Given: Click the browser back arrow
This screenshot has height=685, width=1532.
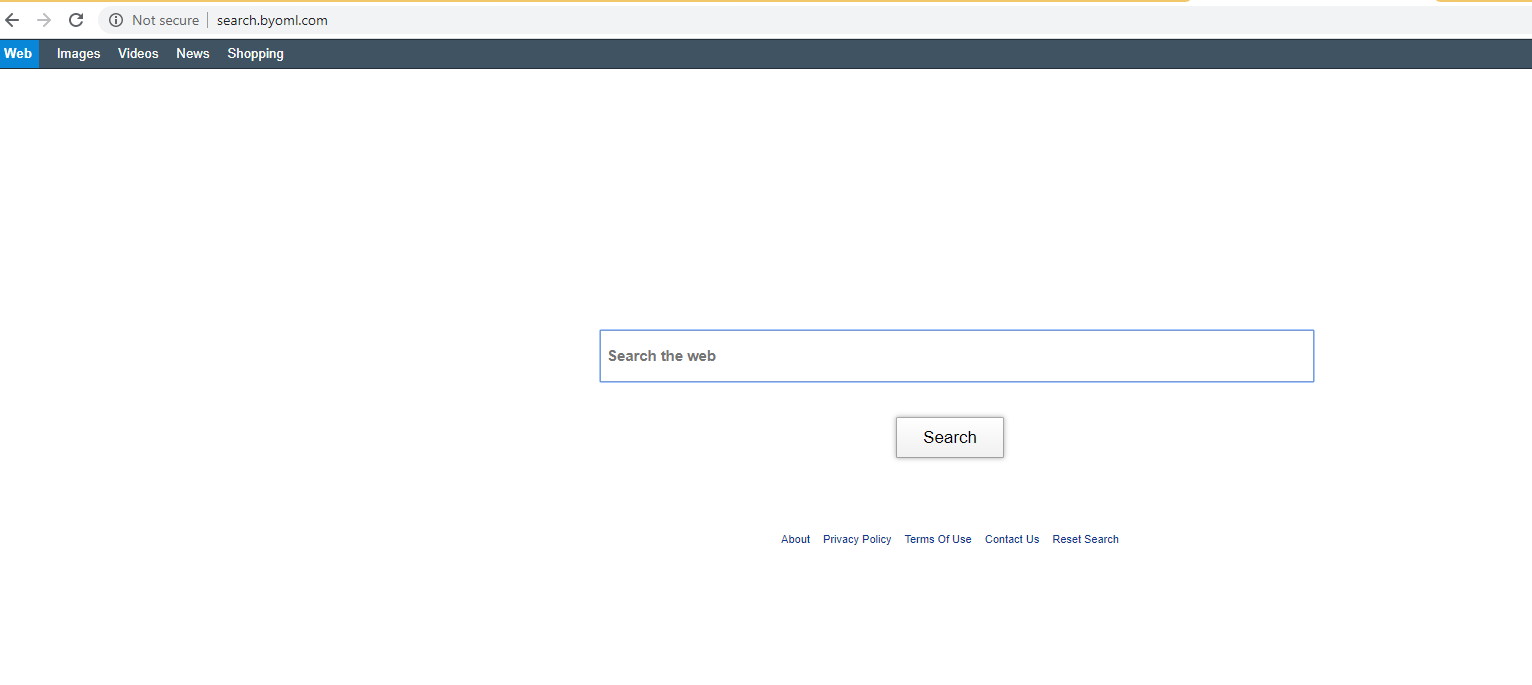Looking at the screenshot, I should coord(13,20).
